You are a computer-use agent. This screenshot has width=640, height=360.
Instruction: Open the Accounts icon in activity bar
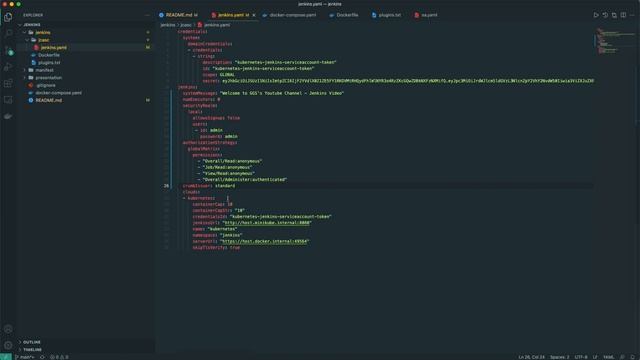8,329
